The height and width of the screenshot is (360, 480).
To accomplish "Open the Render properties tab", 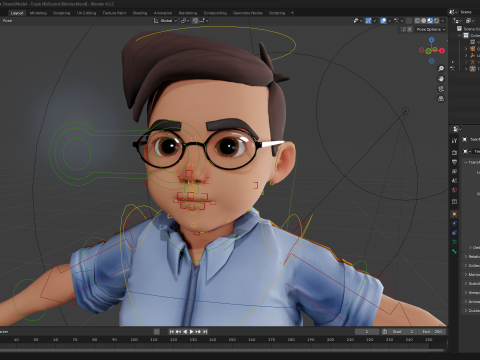I will pos(454,152).
